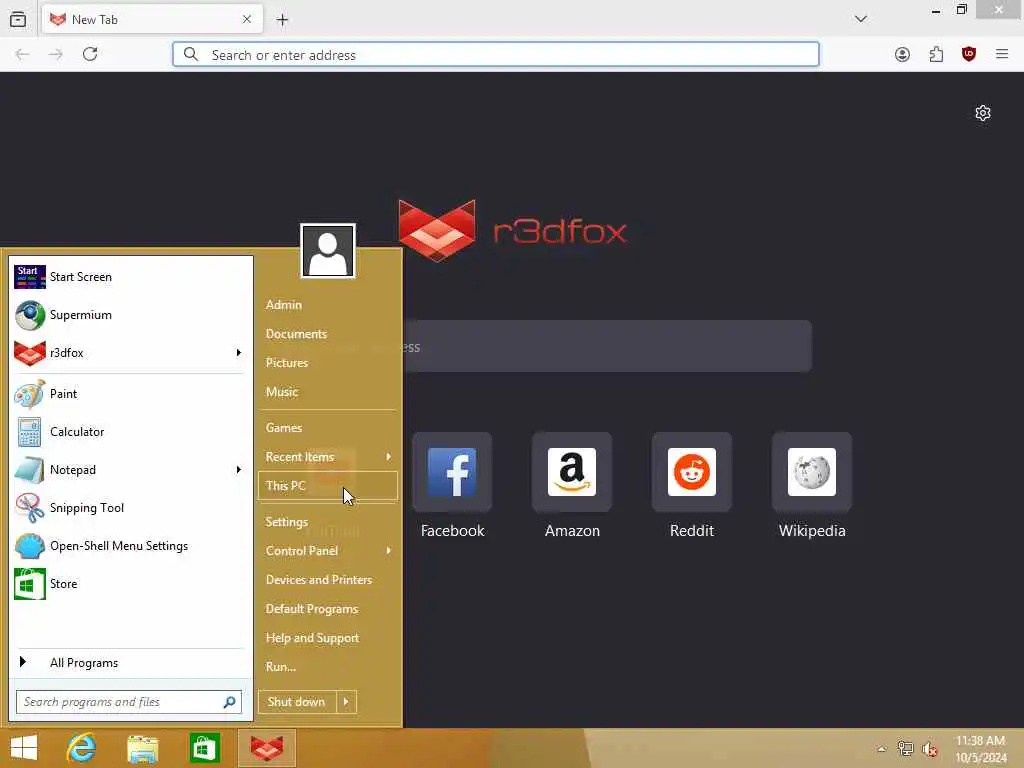Click the Windows Start button
The width and height of the screenshot is (1024, 768).
pos(24,748)
